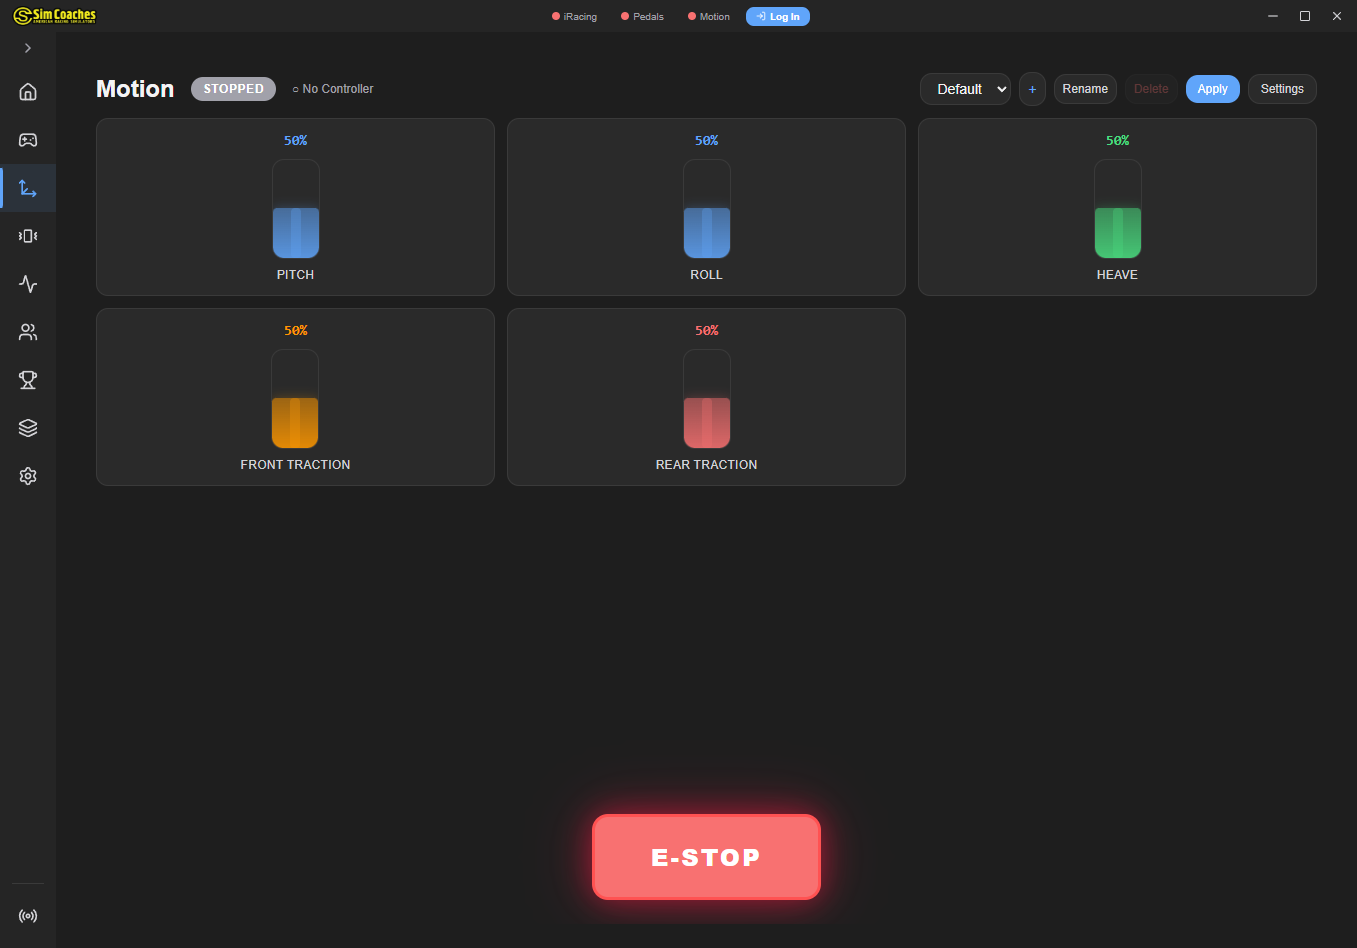Select the iRacing status tab
This screenshot has height=948, width=1357.
point(575,17)
